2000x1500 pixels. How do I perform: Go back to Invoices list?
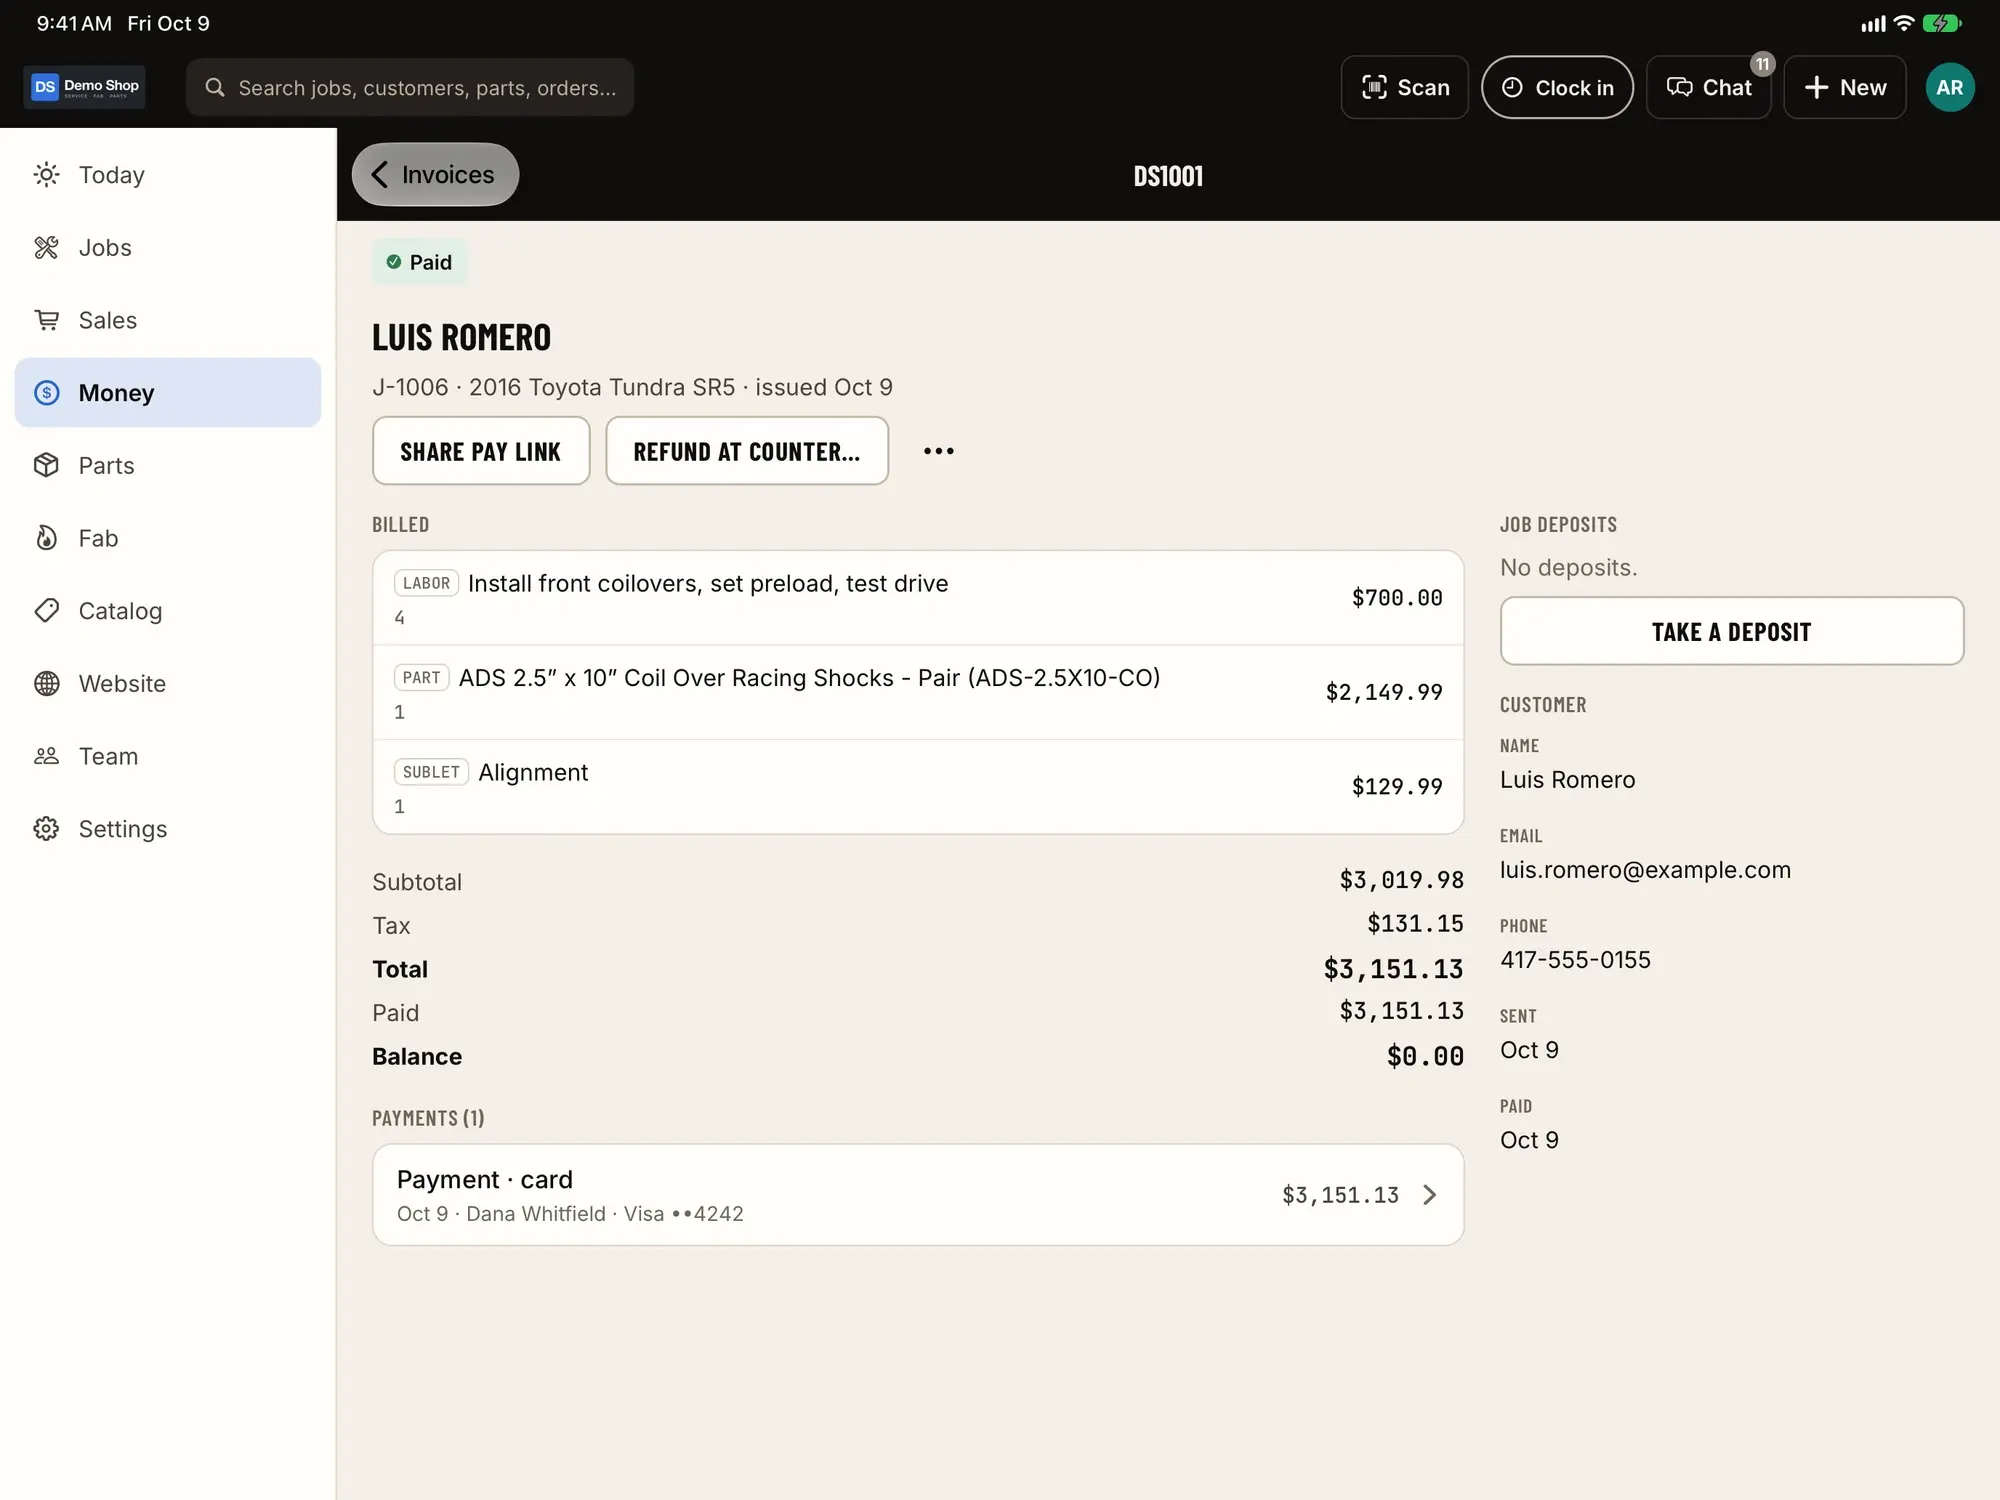[x=435, y=175]
